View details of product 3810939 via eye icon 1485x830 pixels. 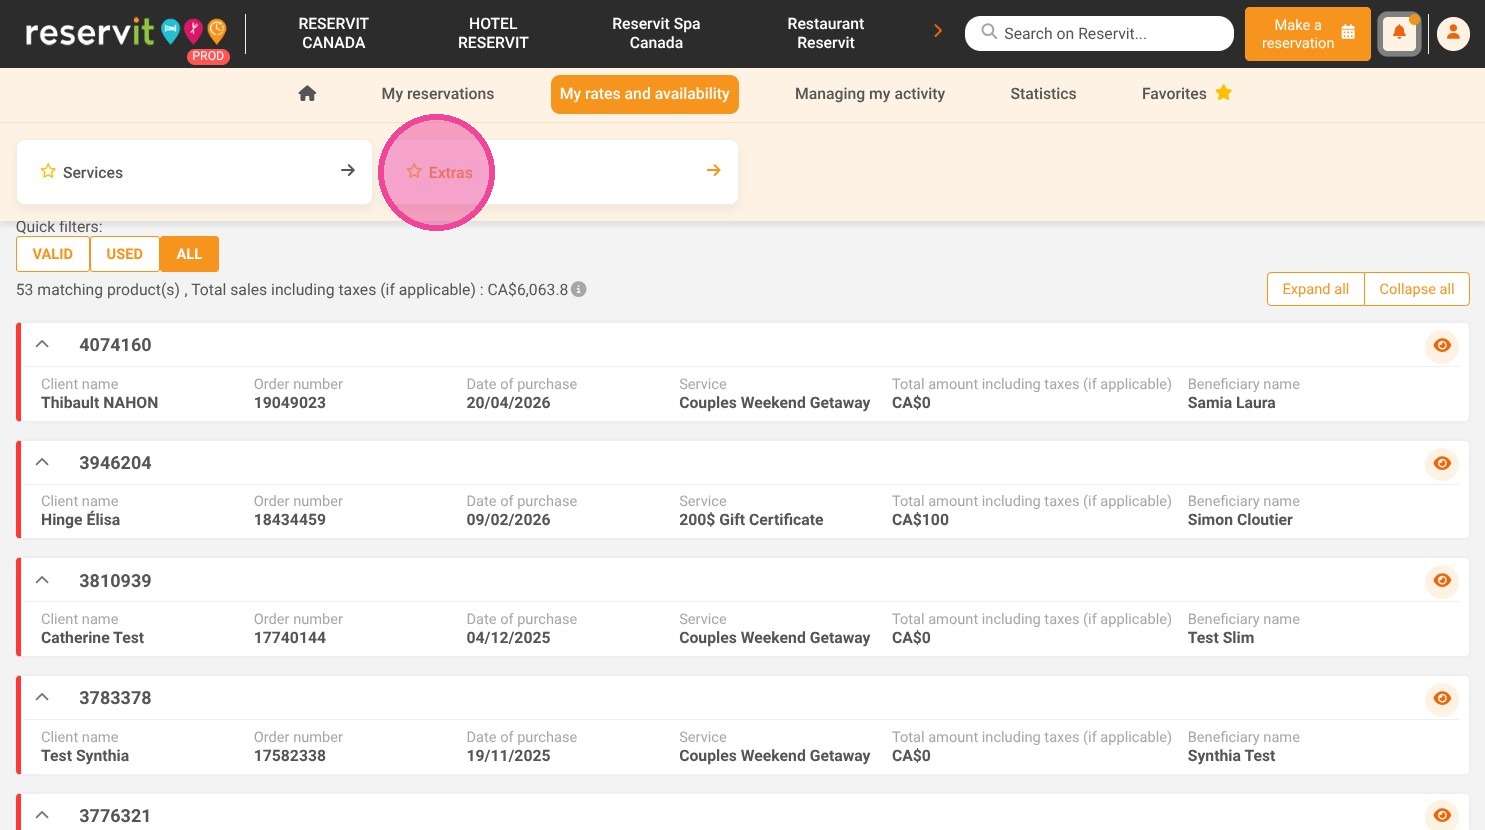(1442, 580)
